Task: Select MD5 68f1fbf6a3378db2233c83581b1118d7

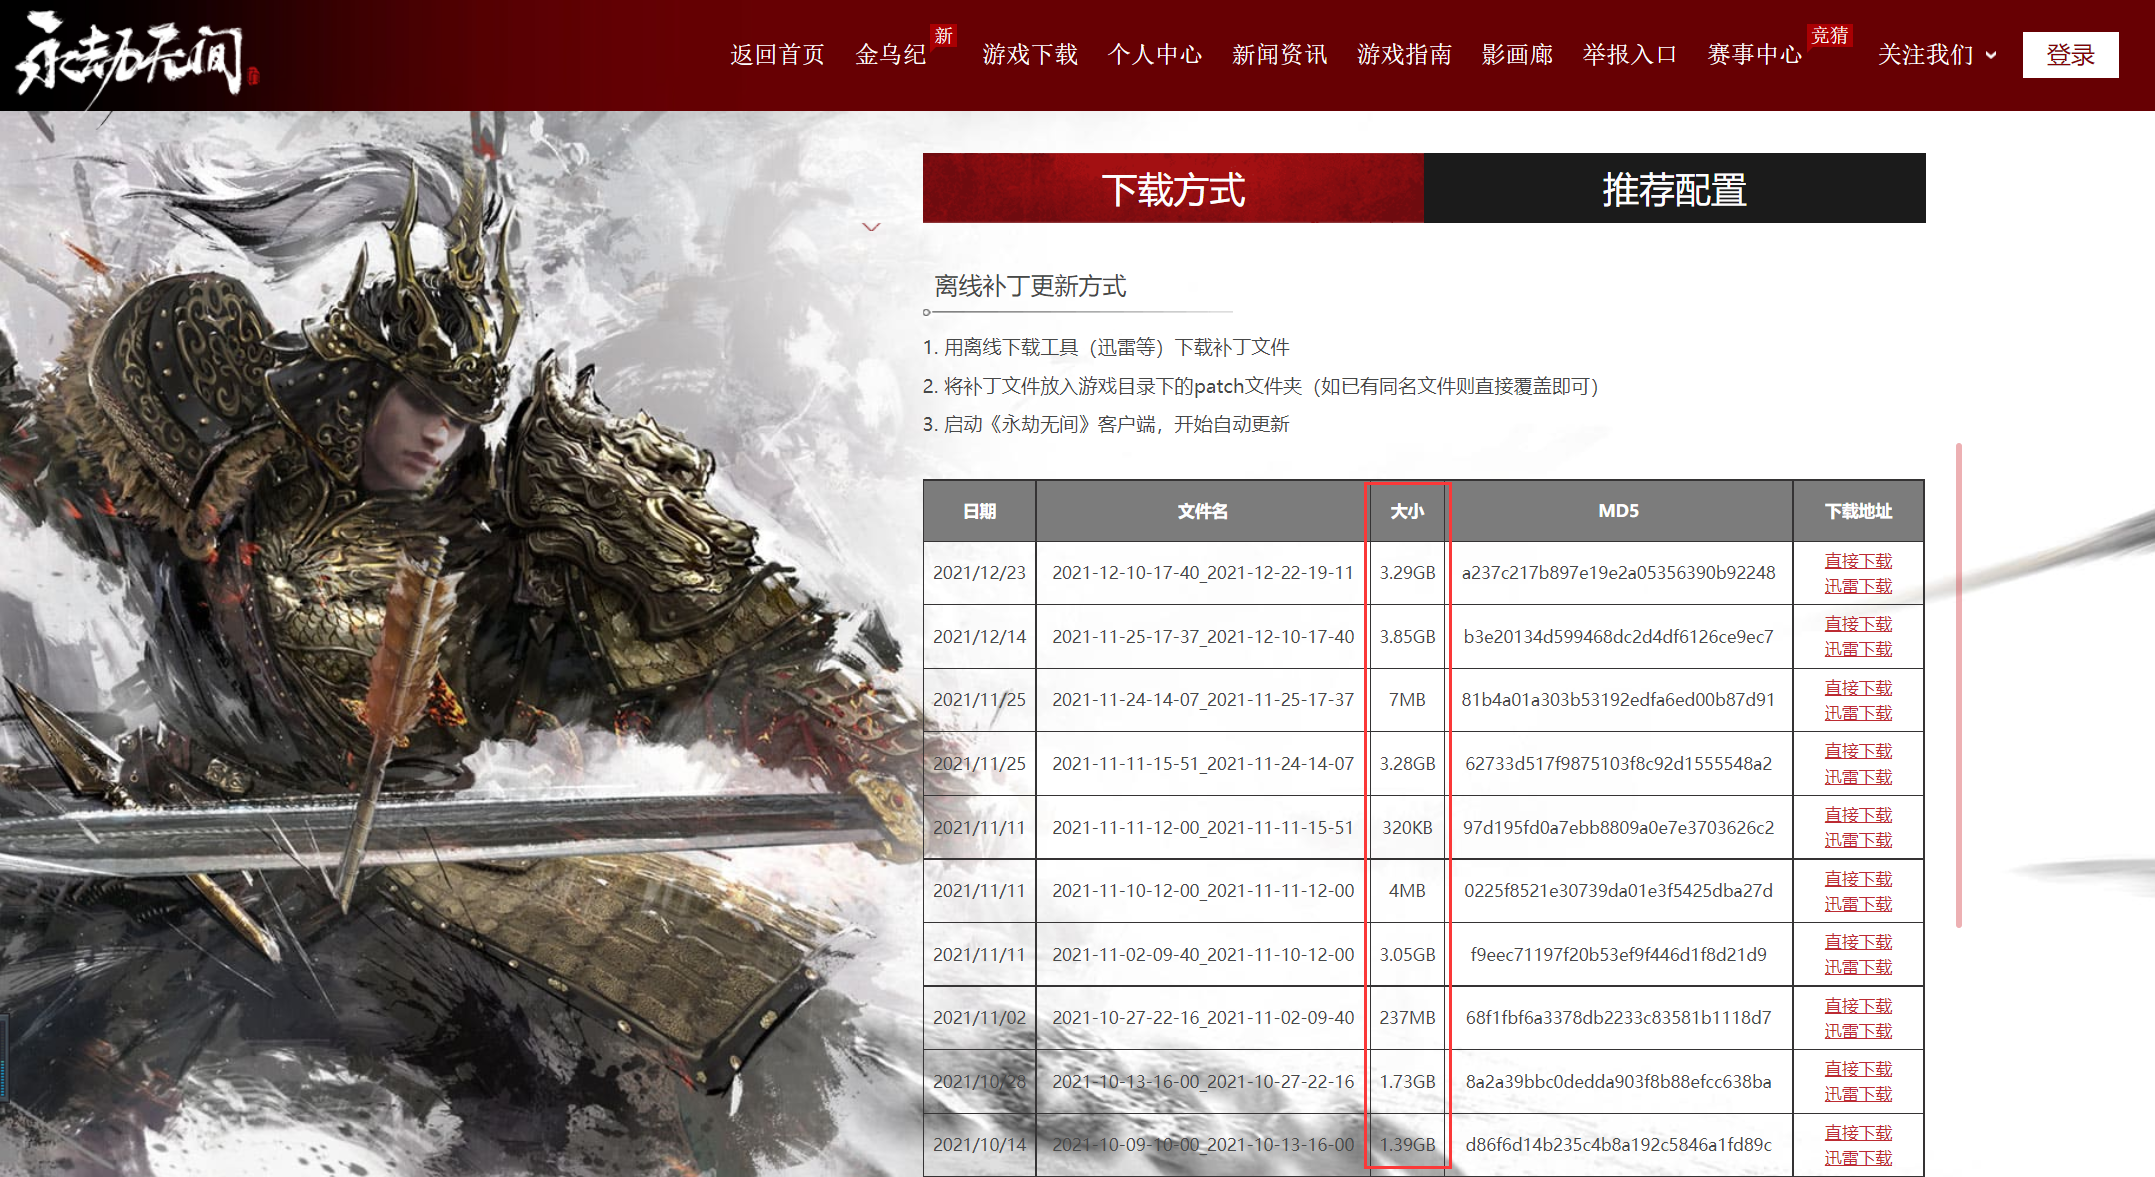Action: click(1618, 1018)
